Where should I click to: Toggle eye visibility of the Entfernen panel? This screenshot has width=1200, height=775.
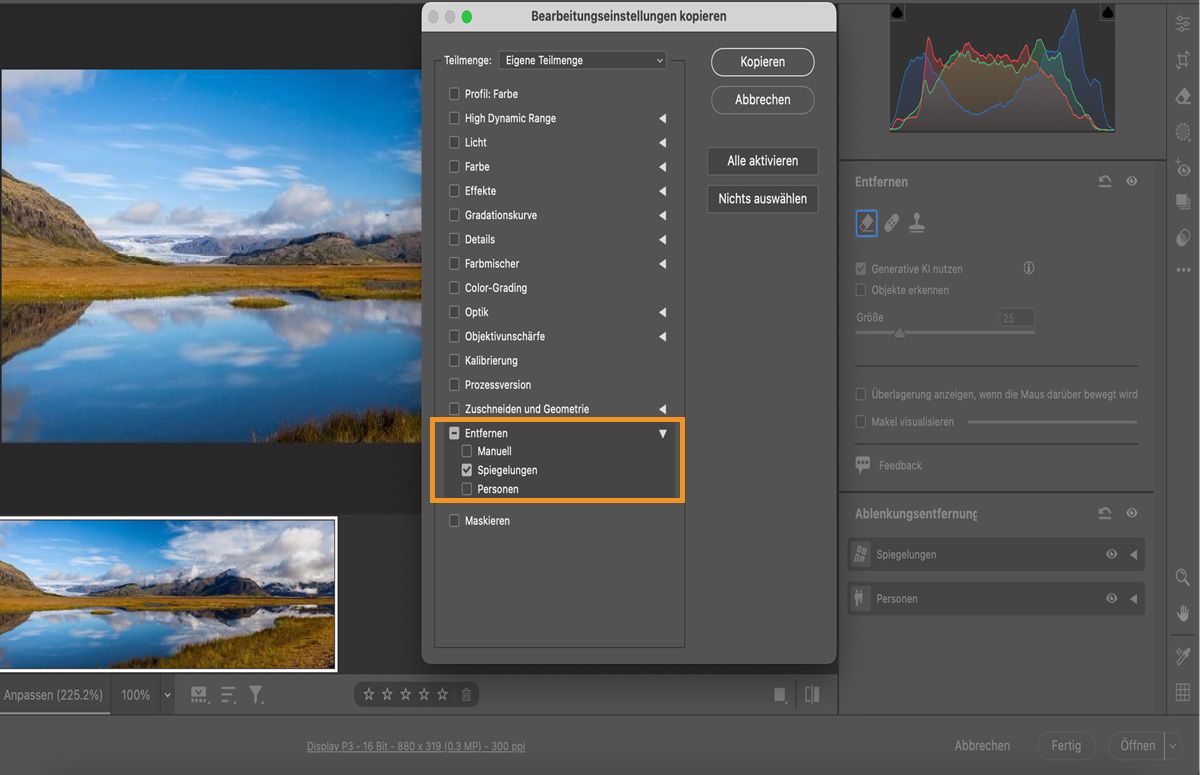(x=1132, y=182)
